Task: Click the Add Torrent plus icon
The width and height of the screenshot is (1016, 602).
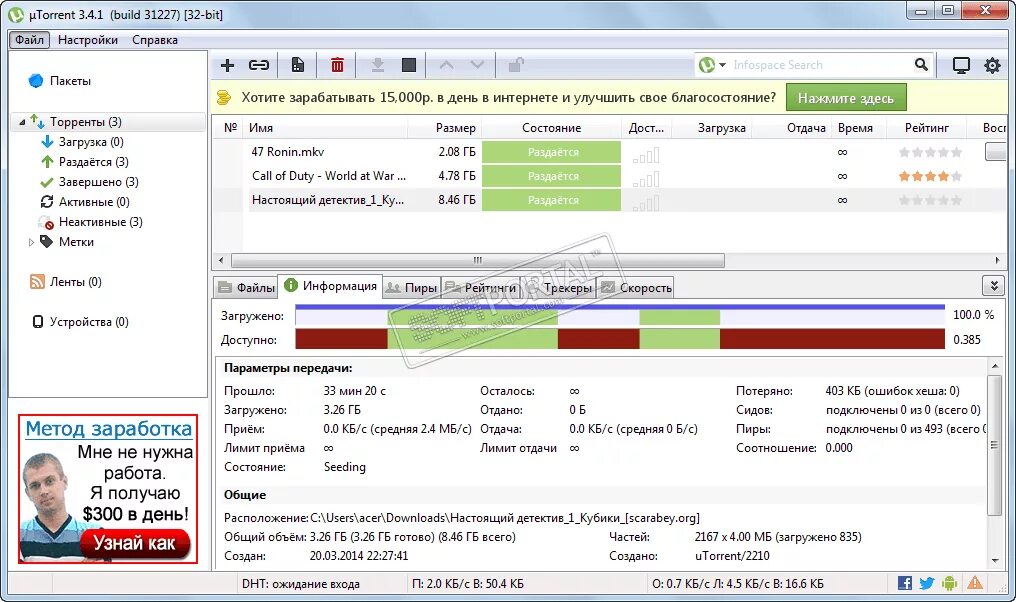Action: click(x=227, y=65)
